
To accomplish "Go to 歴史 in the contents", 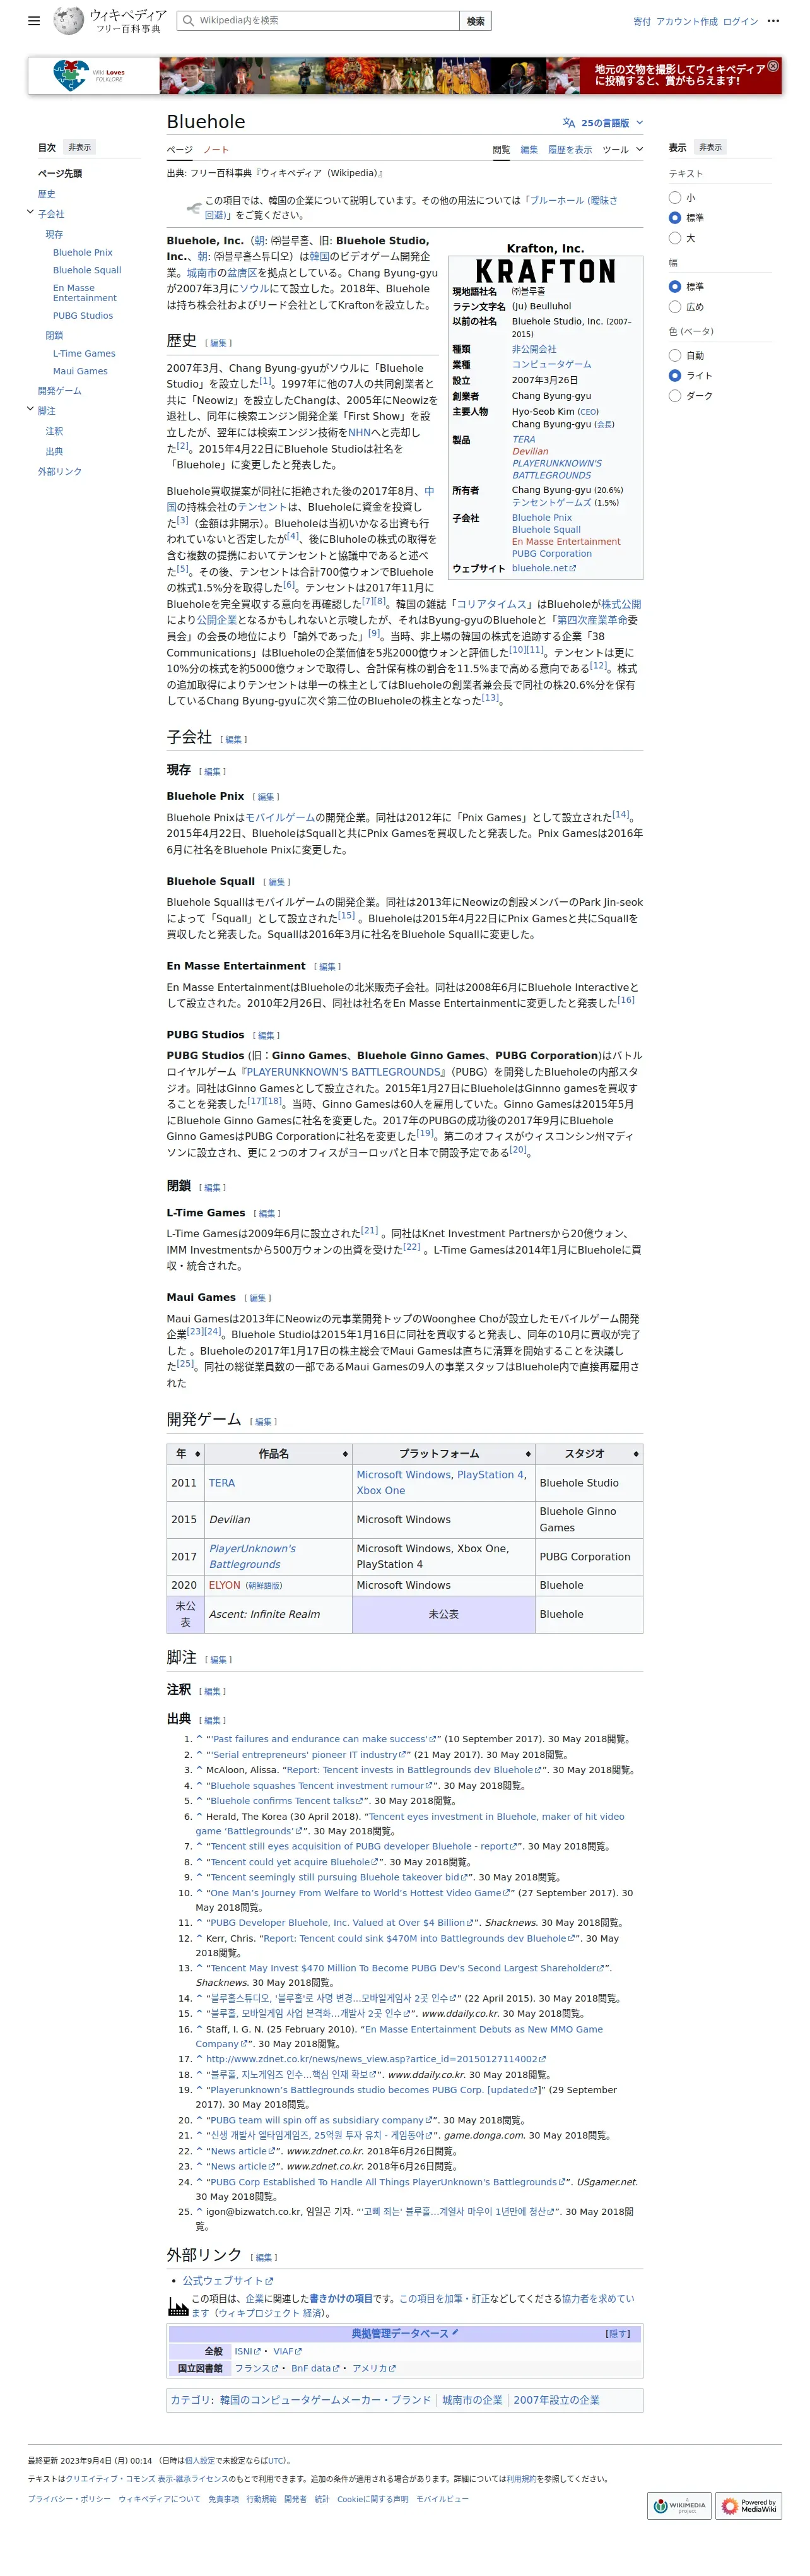I will (47, 194).
